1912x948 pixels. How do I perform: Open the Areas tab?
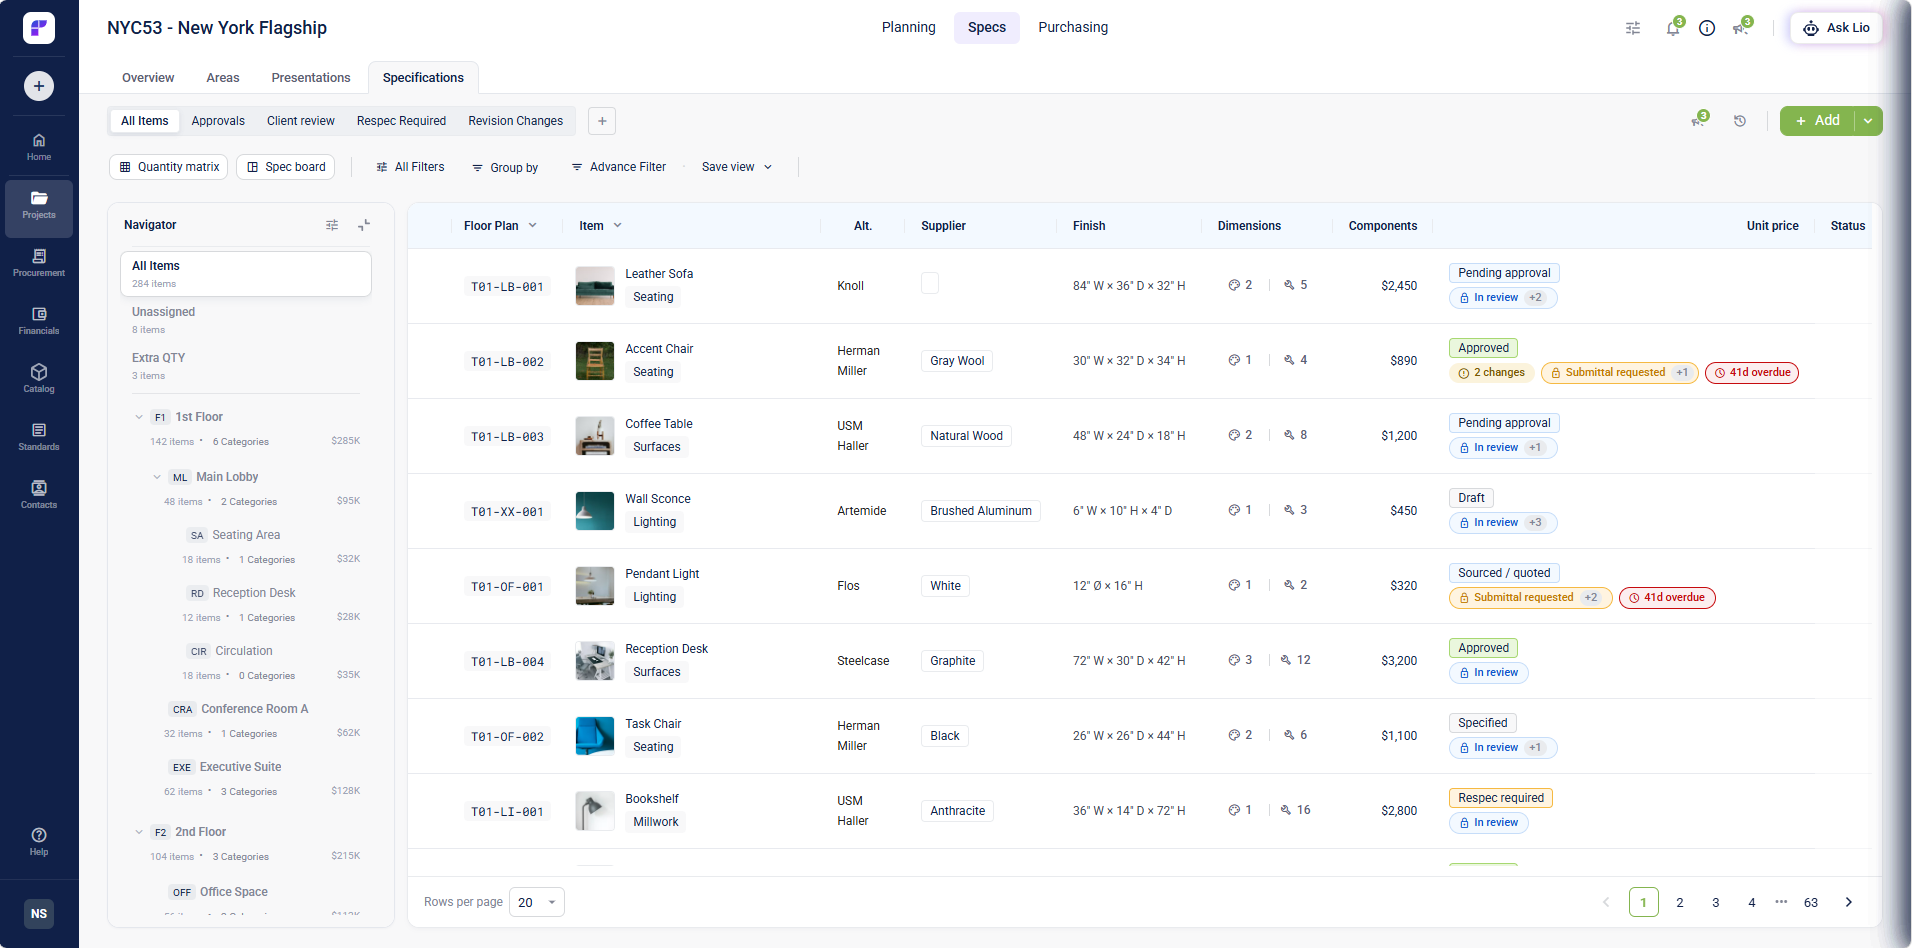pos(223,78)
